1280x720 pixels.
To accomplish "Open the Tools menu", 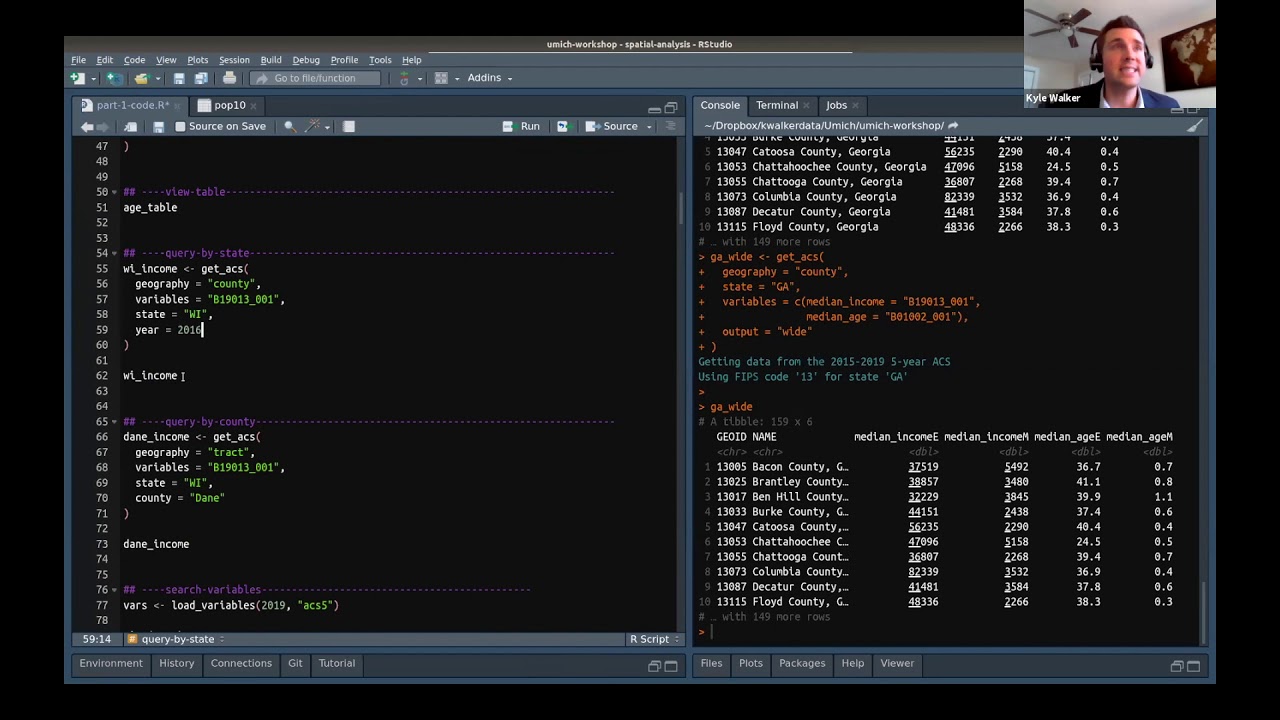I will (x=380, y=60).
